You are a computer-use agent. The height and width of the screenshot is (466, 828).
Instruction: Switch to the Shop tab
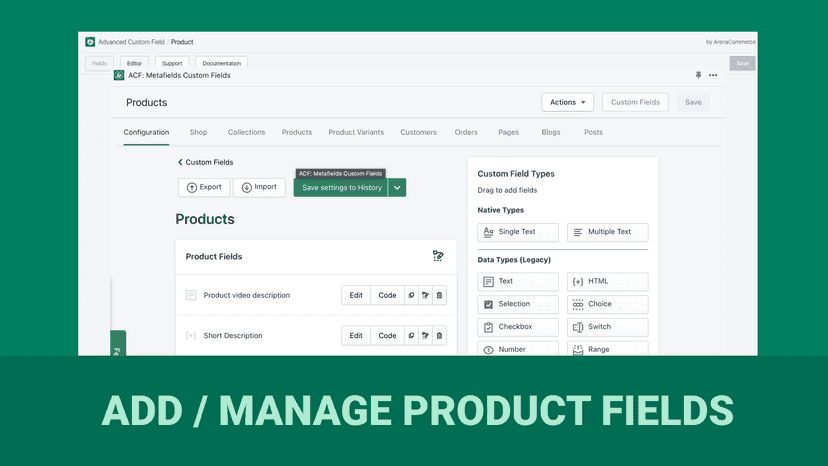[199, 132]
